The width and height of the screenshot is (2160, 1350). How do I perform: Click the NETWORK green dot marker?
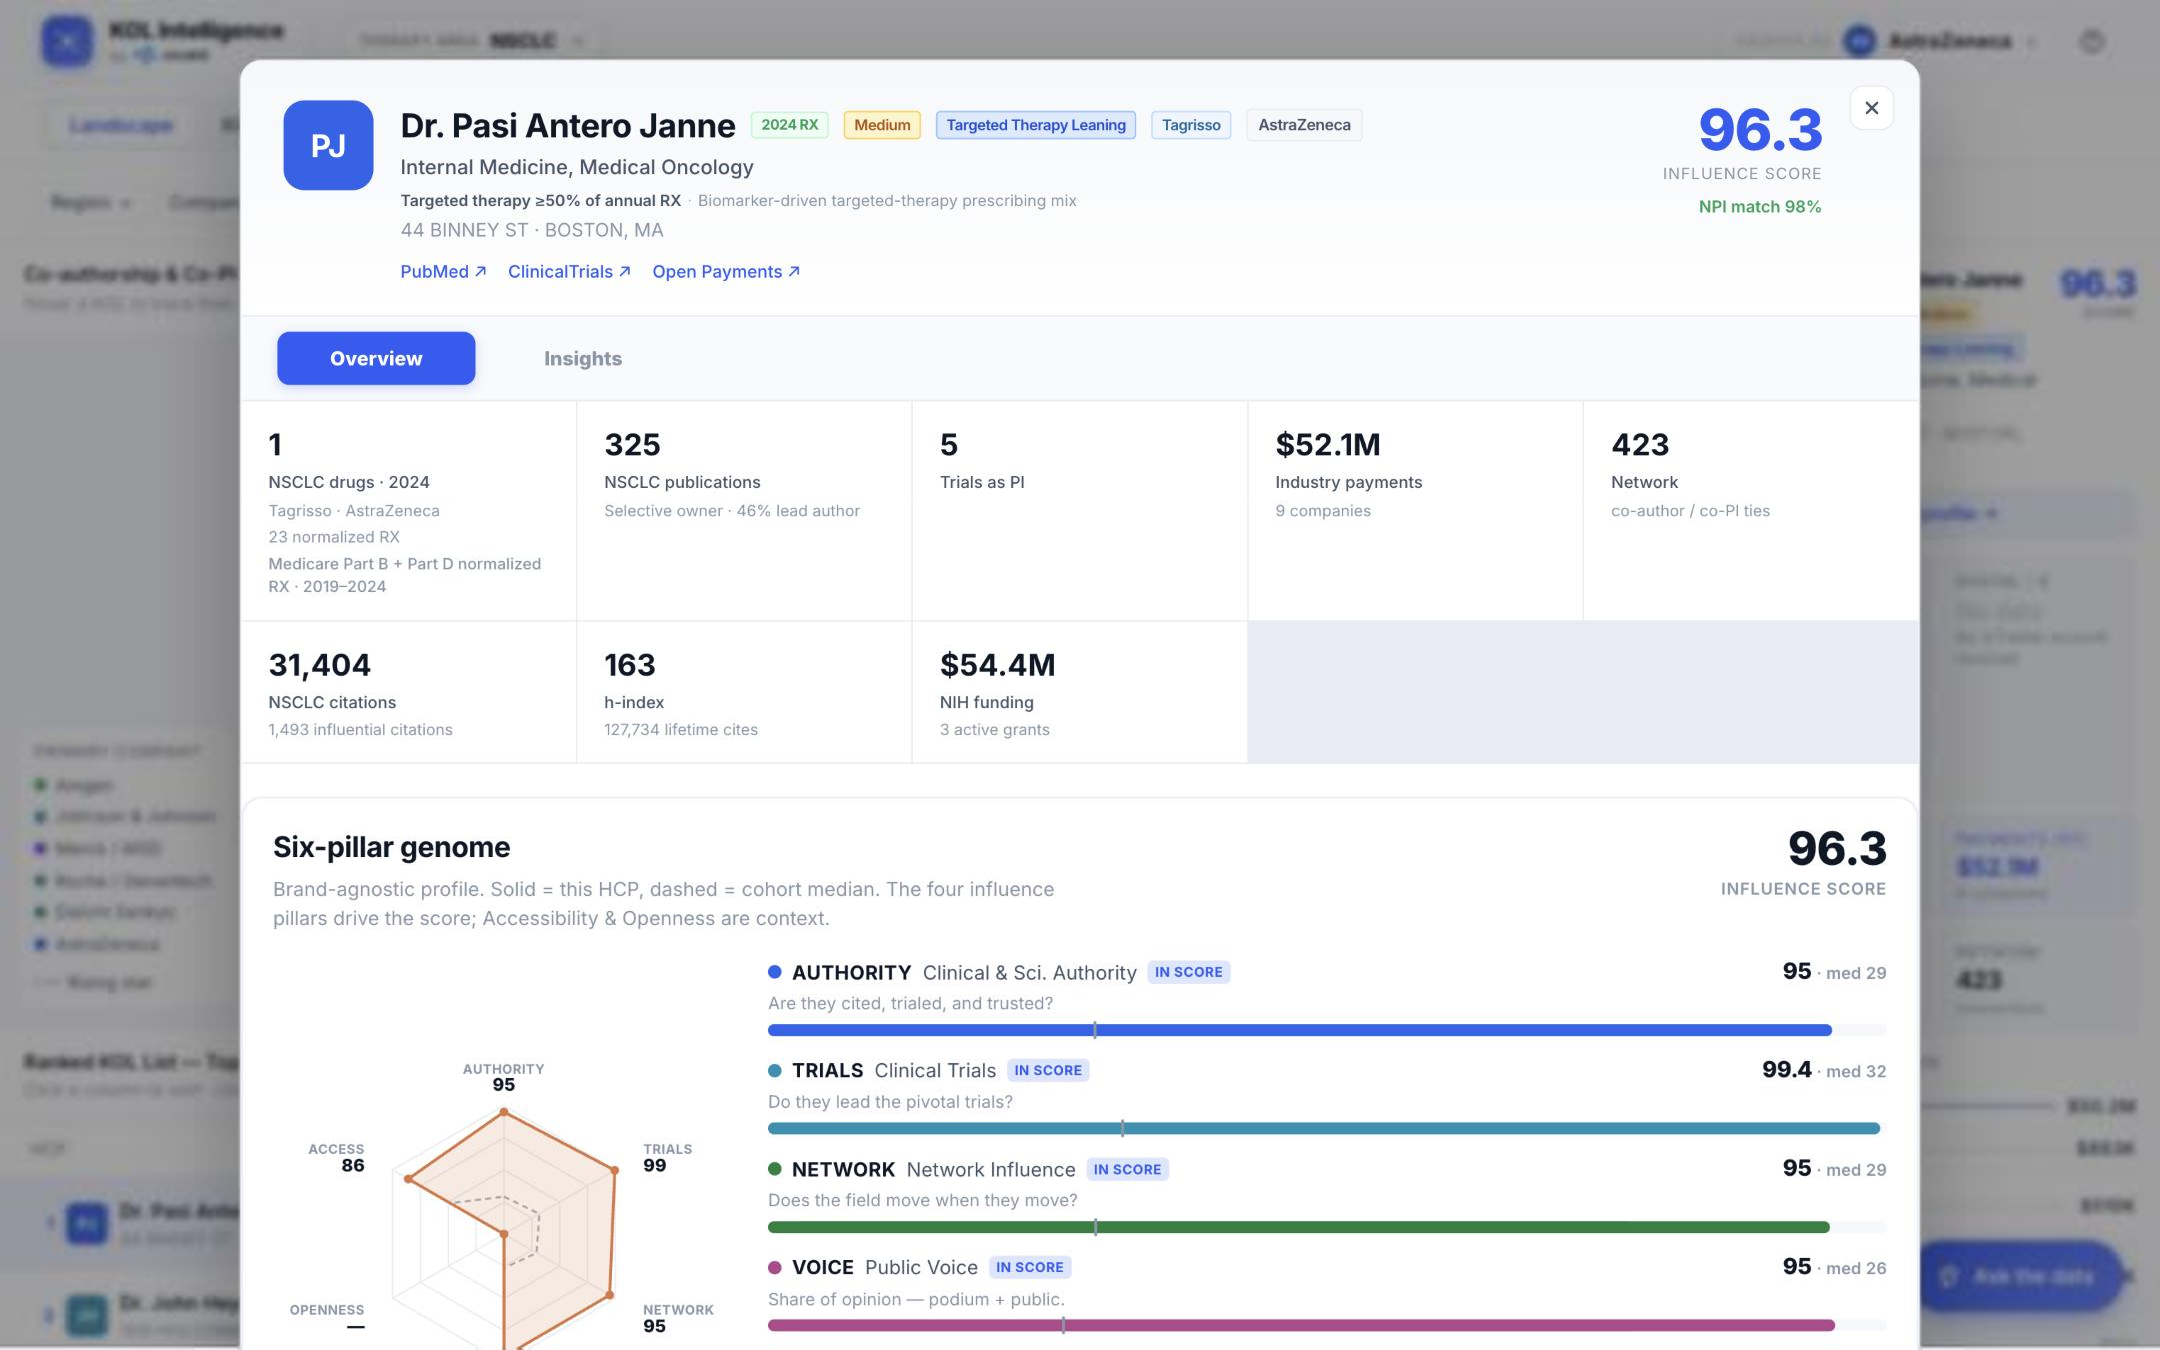click(x=774, y=1169)
